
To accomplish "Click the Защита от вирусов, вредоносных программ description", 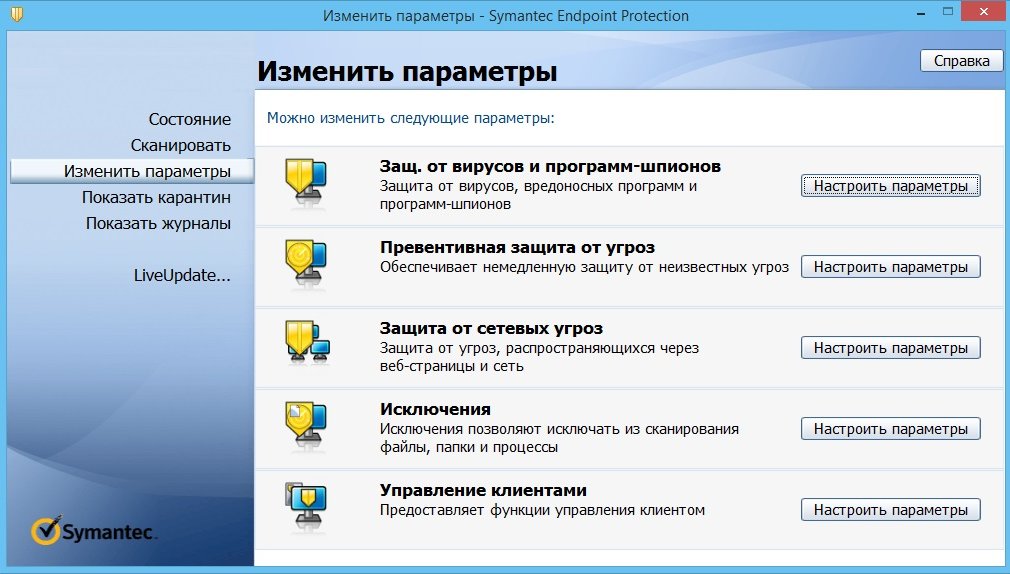I will (538, 195).
